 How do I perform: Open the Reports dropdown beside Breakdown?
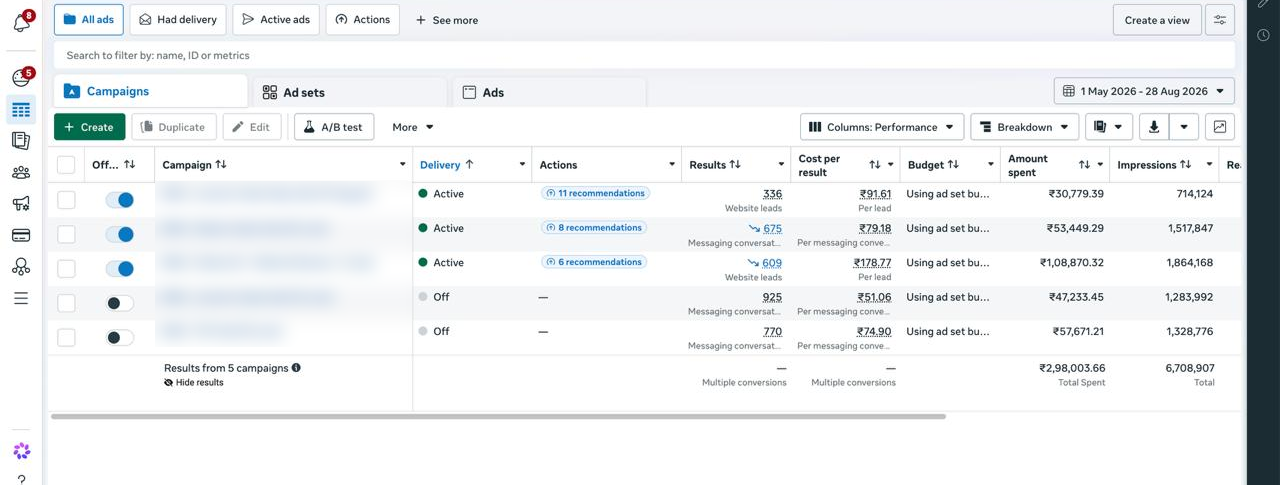pyautogui.click(x=1108, y=127)
